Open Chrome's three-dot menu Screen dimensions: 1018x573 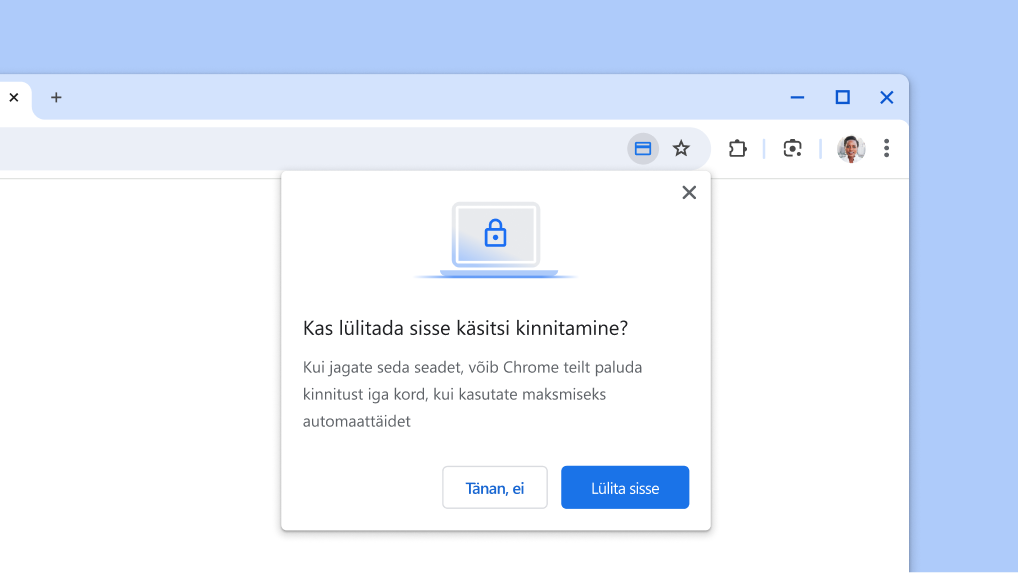[x=886, y=149]
